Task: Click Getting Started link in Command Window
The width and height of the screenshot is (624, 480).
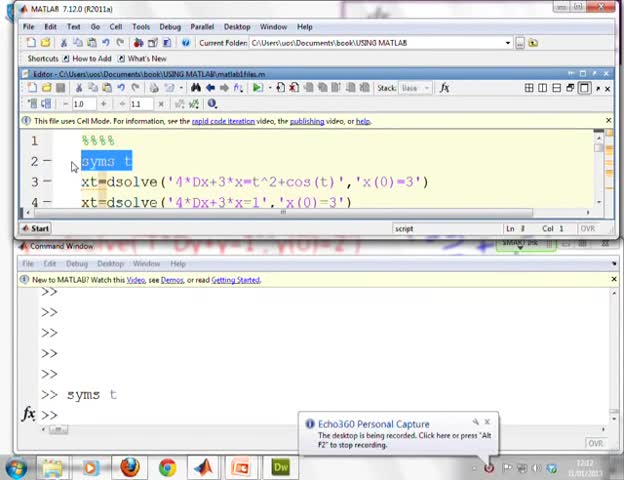Action: [236, 280]
